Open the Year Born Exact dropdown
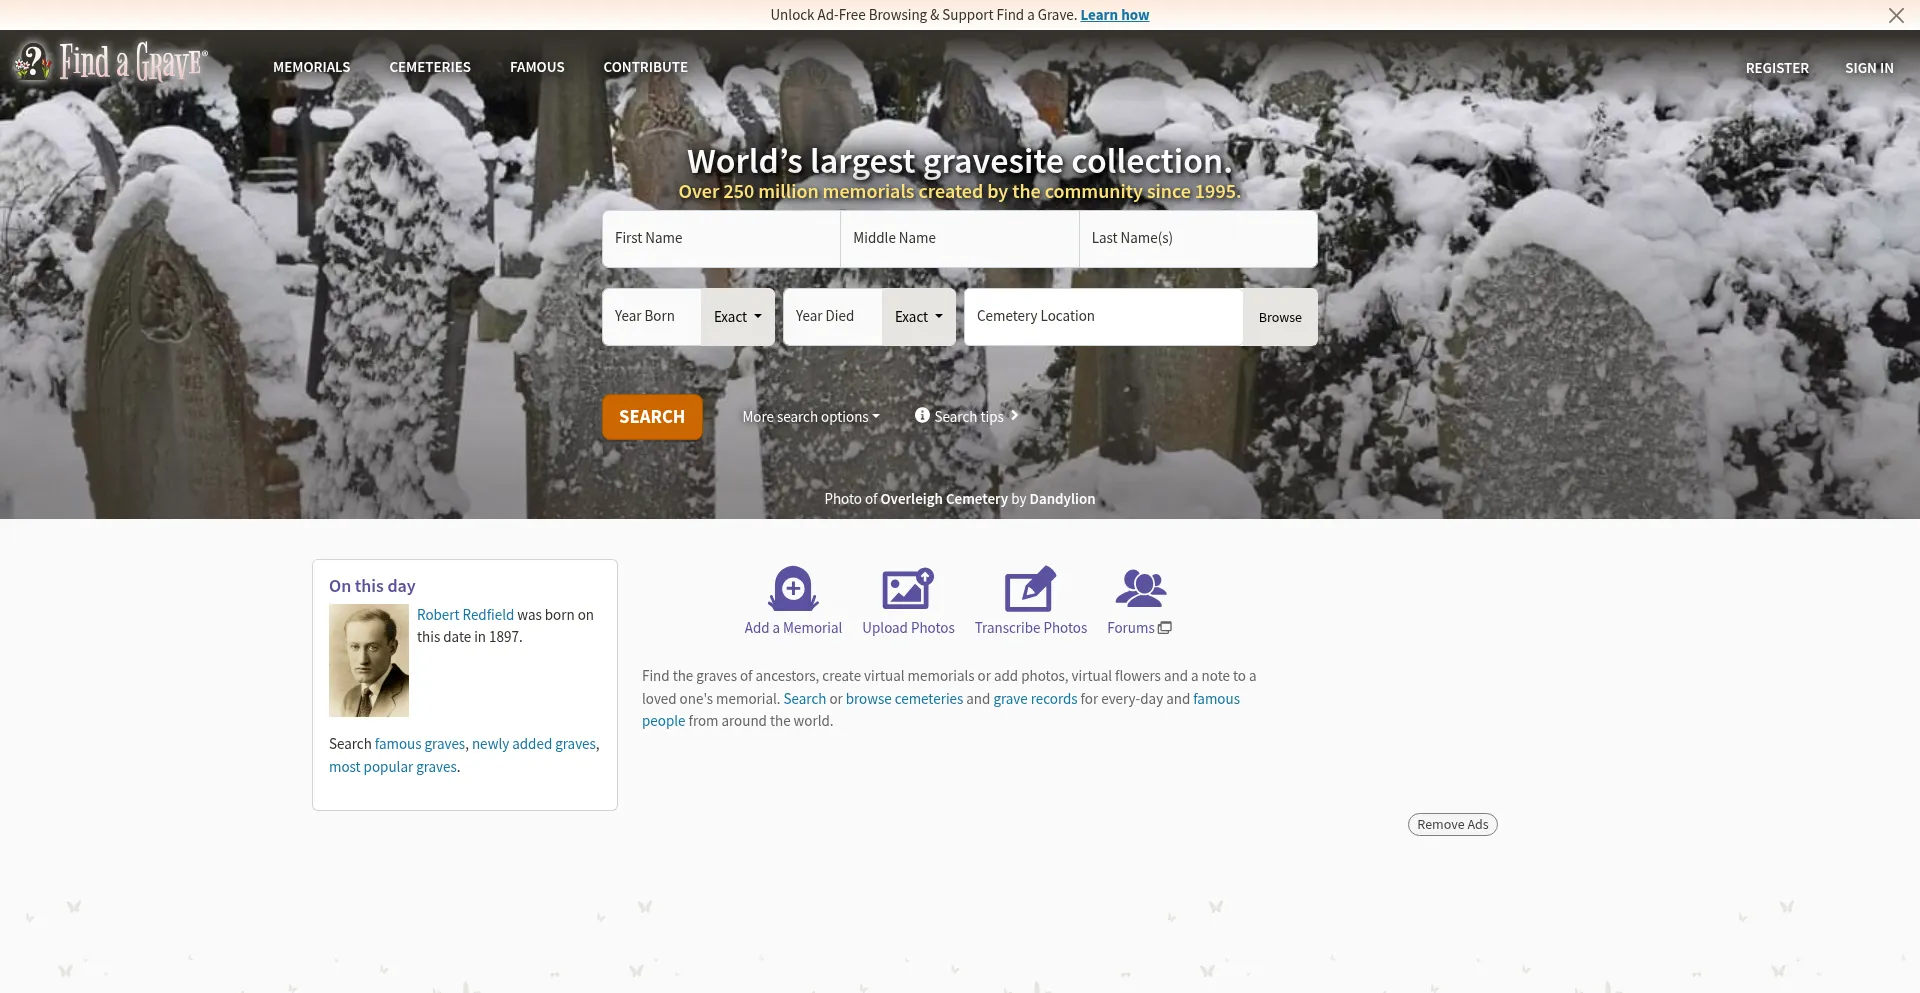The image size is (1920, 993). point(737,317)
